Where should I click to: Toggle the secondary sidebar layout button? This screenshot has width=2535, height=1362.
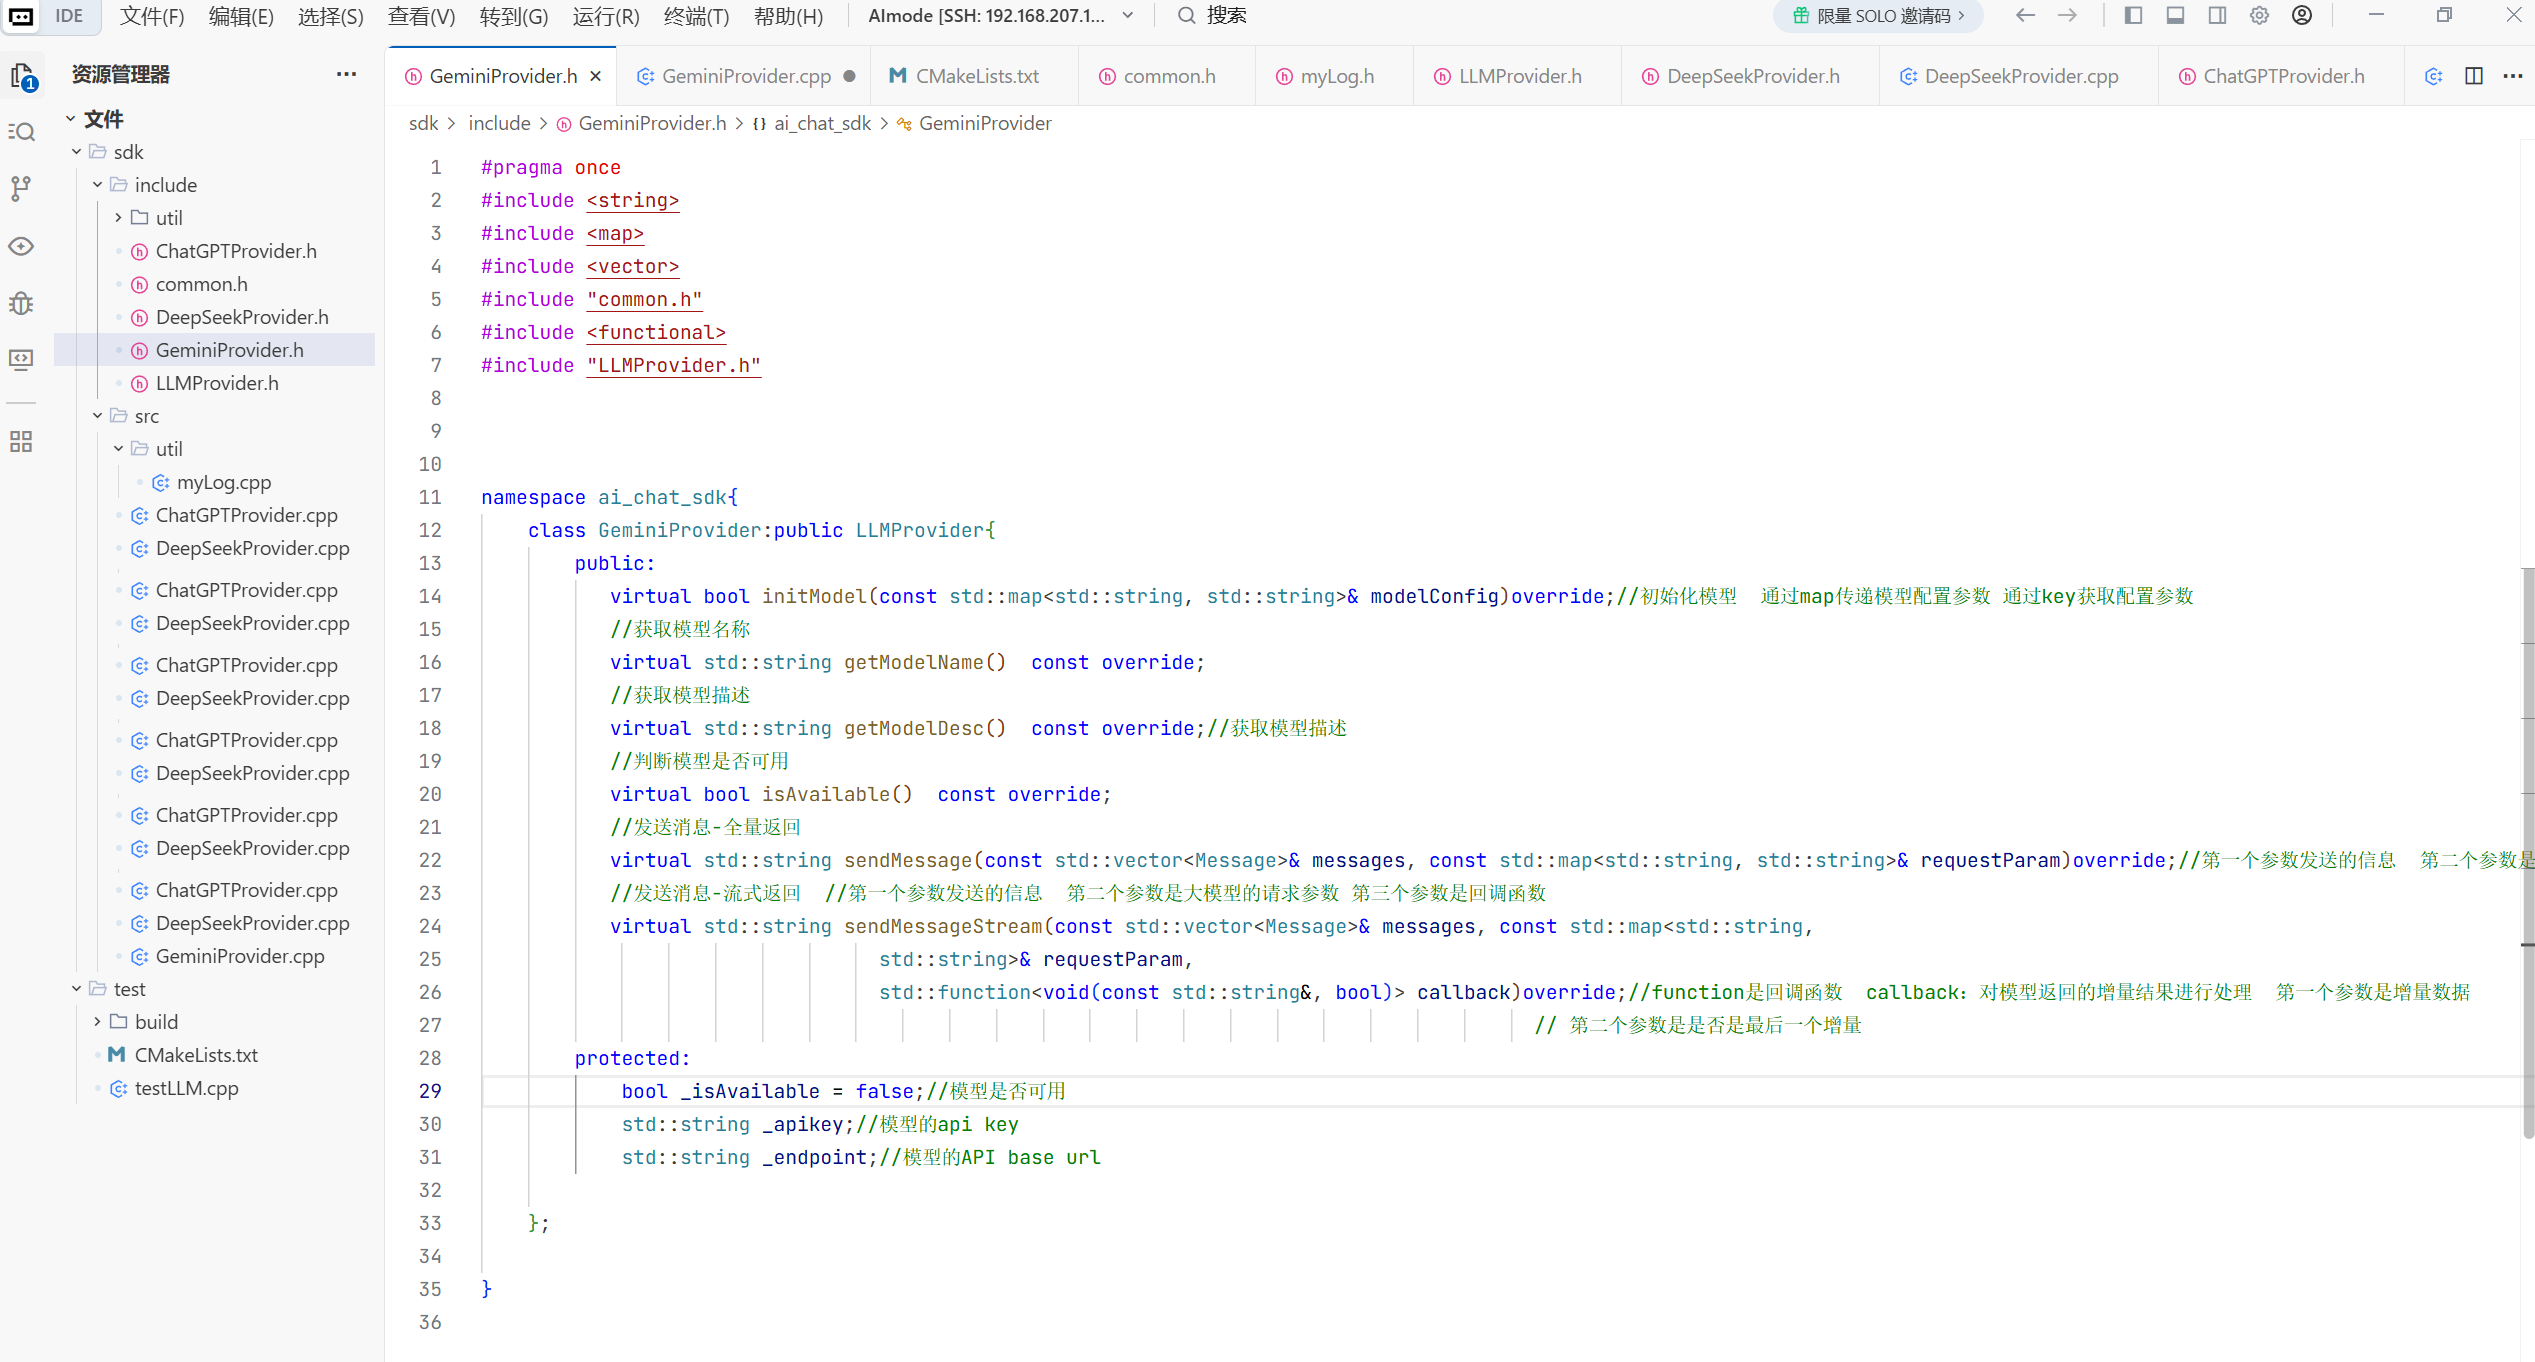(x=2217, y=16)
